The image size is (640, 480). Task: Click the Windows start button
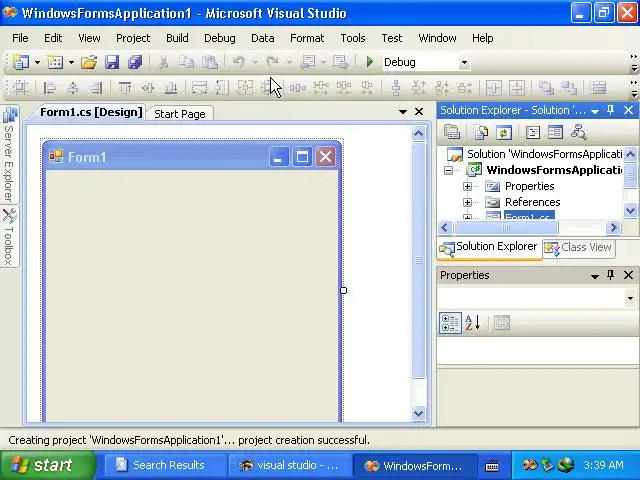[x=48, y=465]
